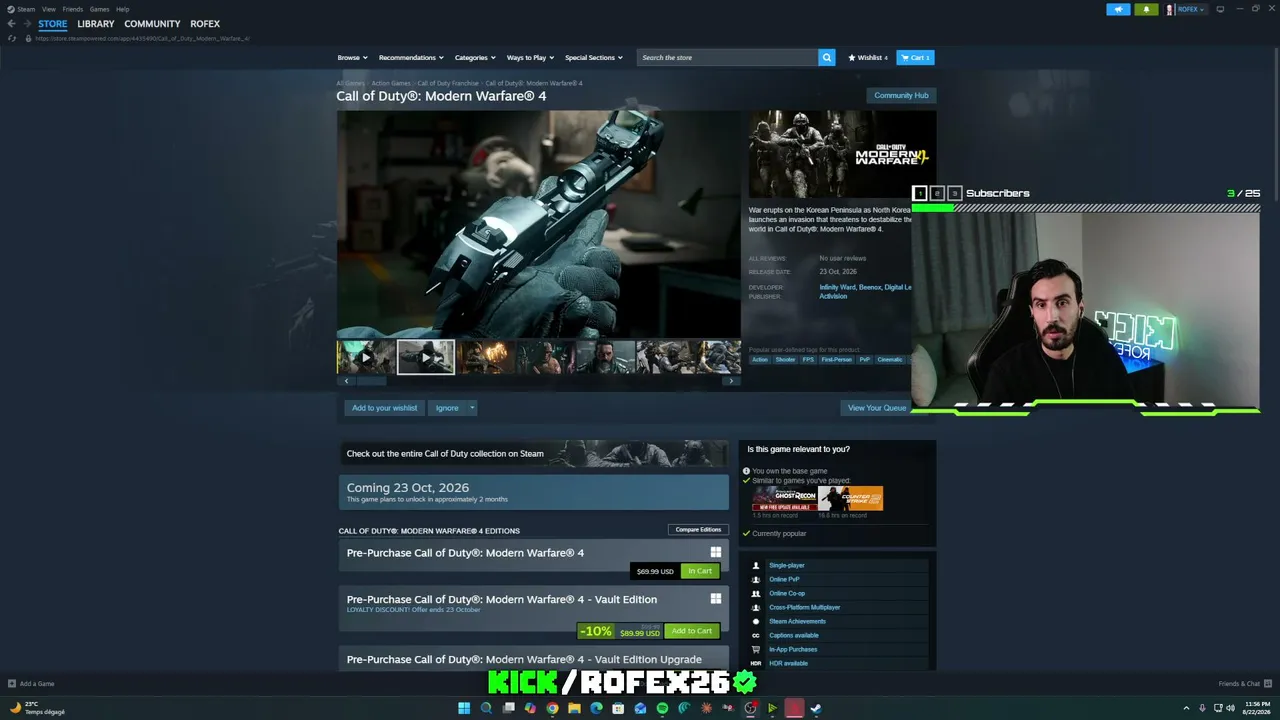1280x720 pixels.
Task: Open the Windows Start menu
Action: (x=464, y=708)
